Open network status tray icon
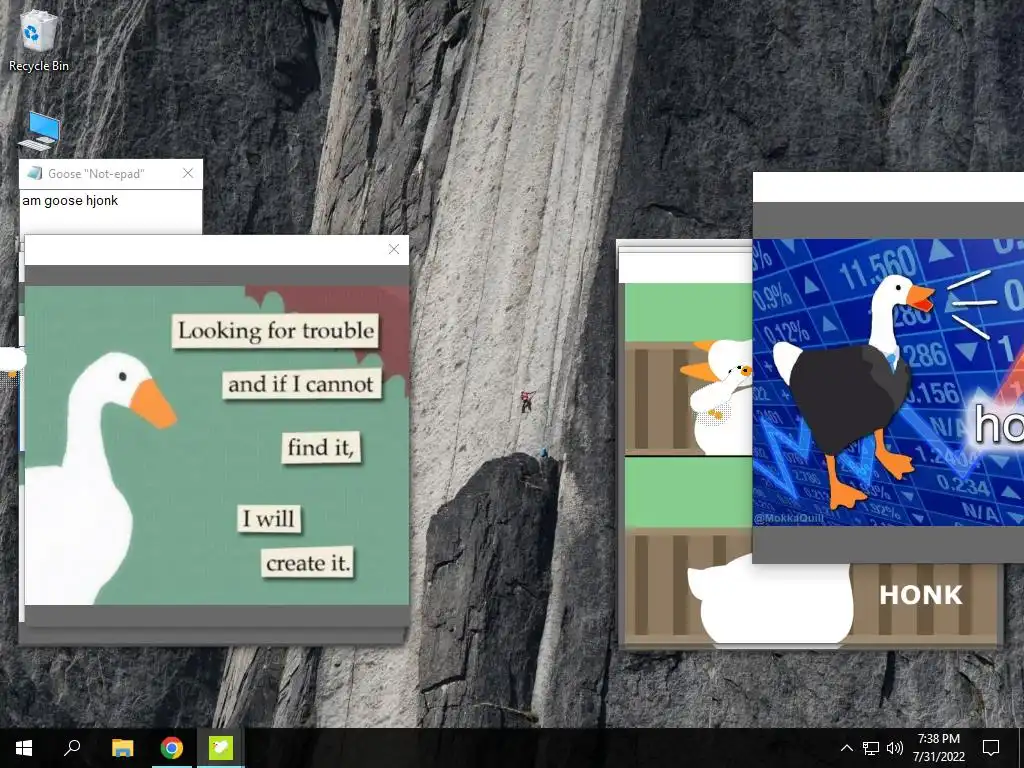The height and width of the screenshot is (768, 1024). (871, 748)
